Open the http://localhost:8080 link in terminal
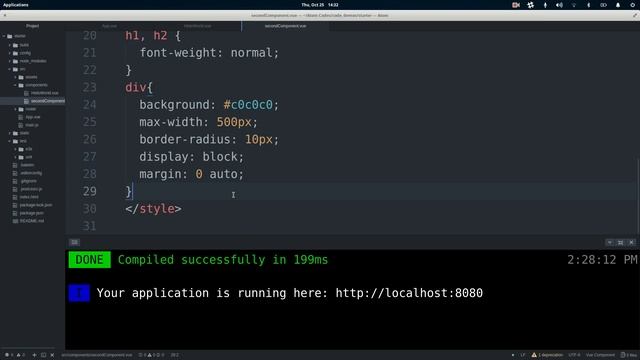The image size is (640, 360). pyautogui.click(x=409, y=293)
